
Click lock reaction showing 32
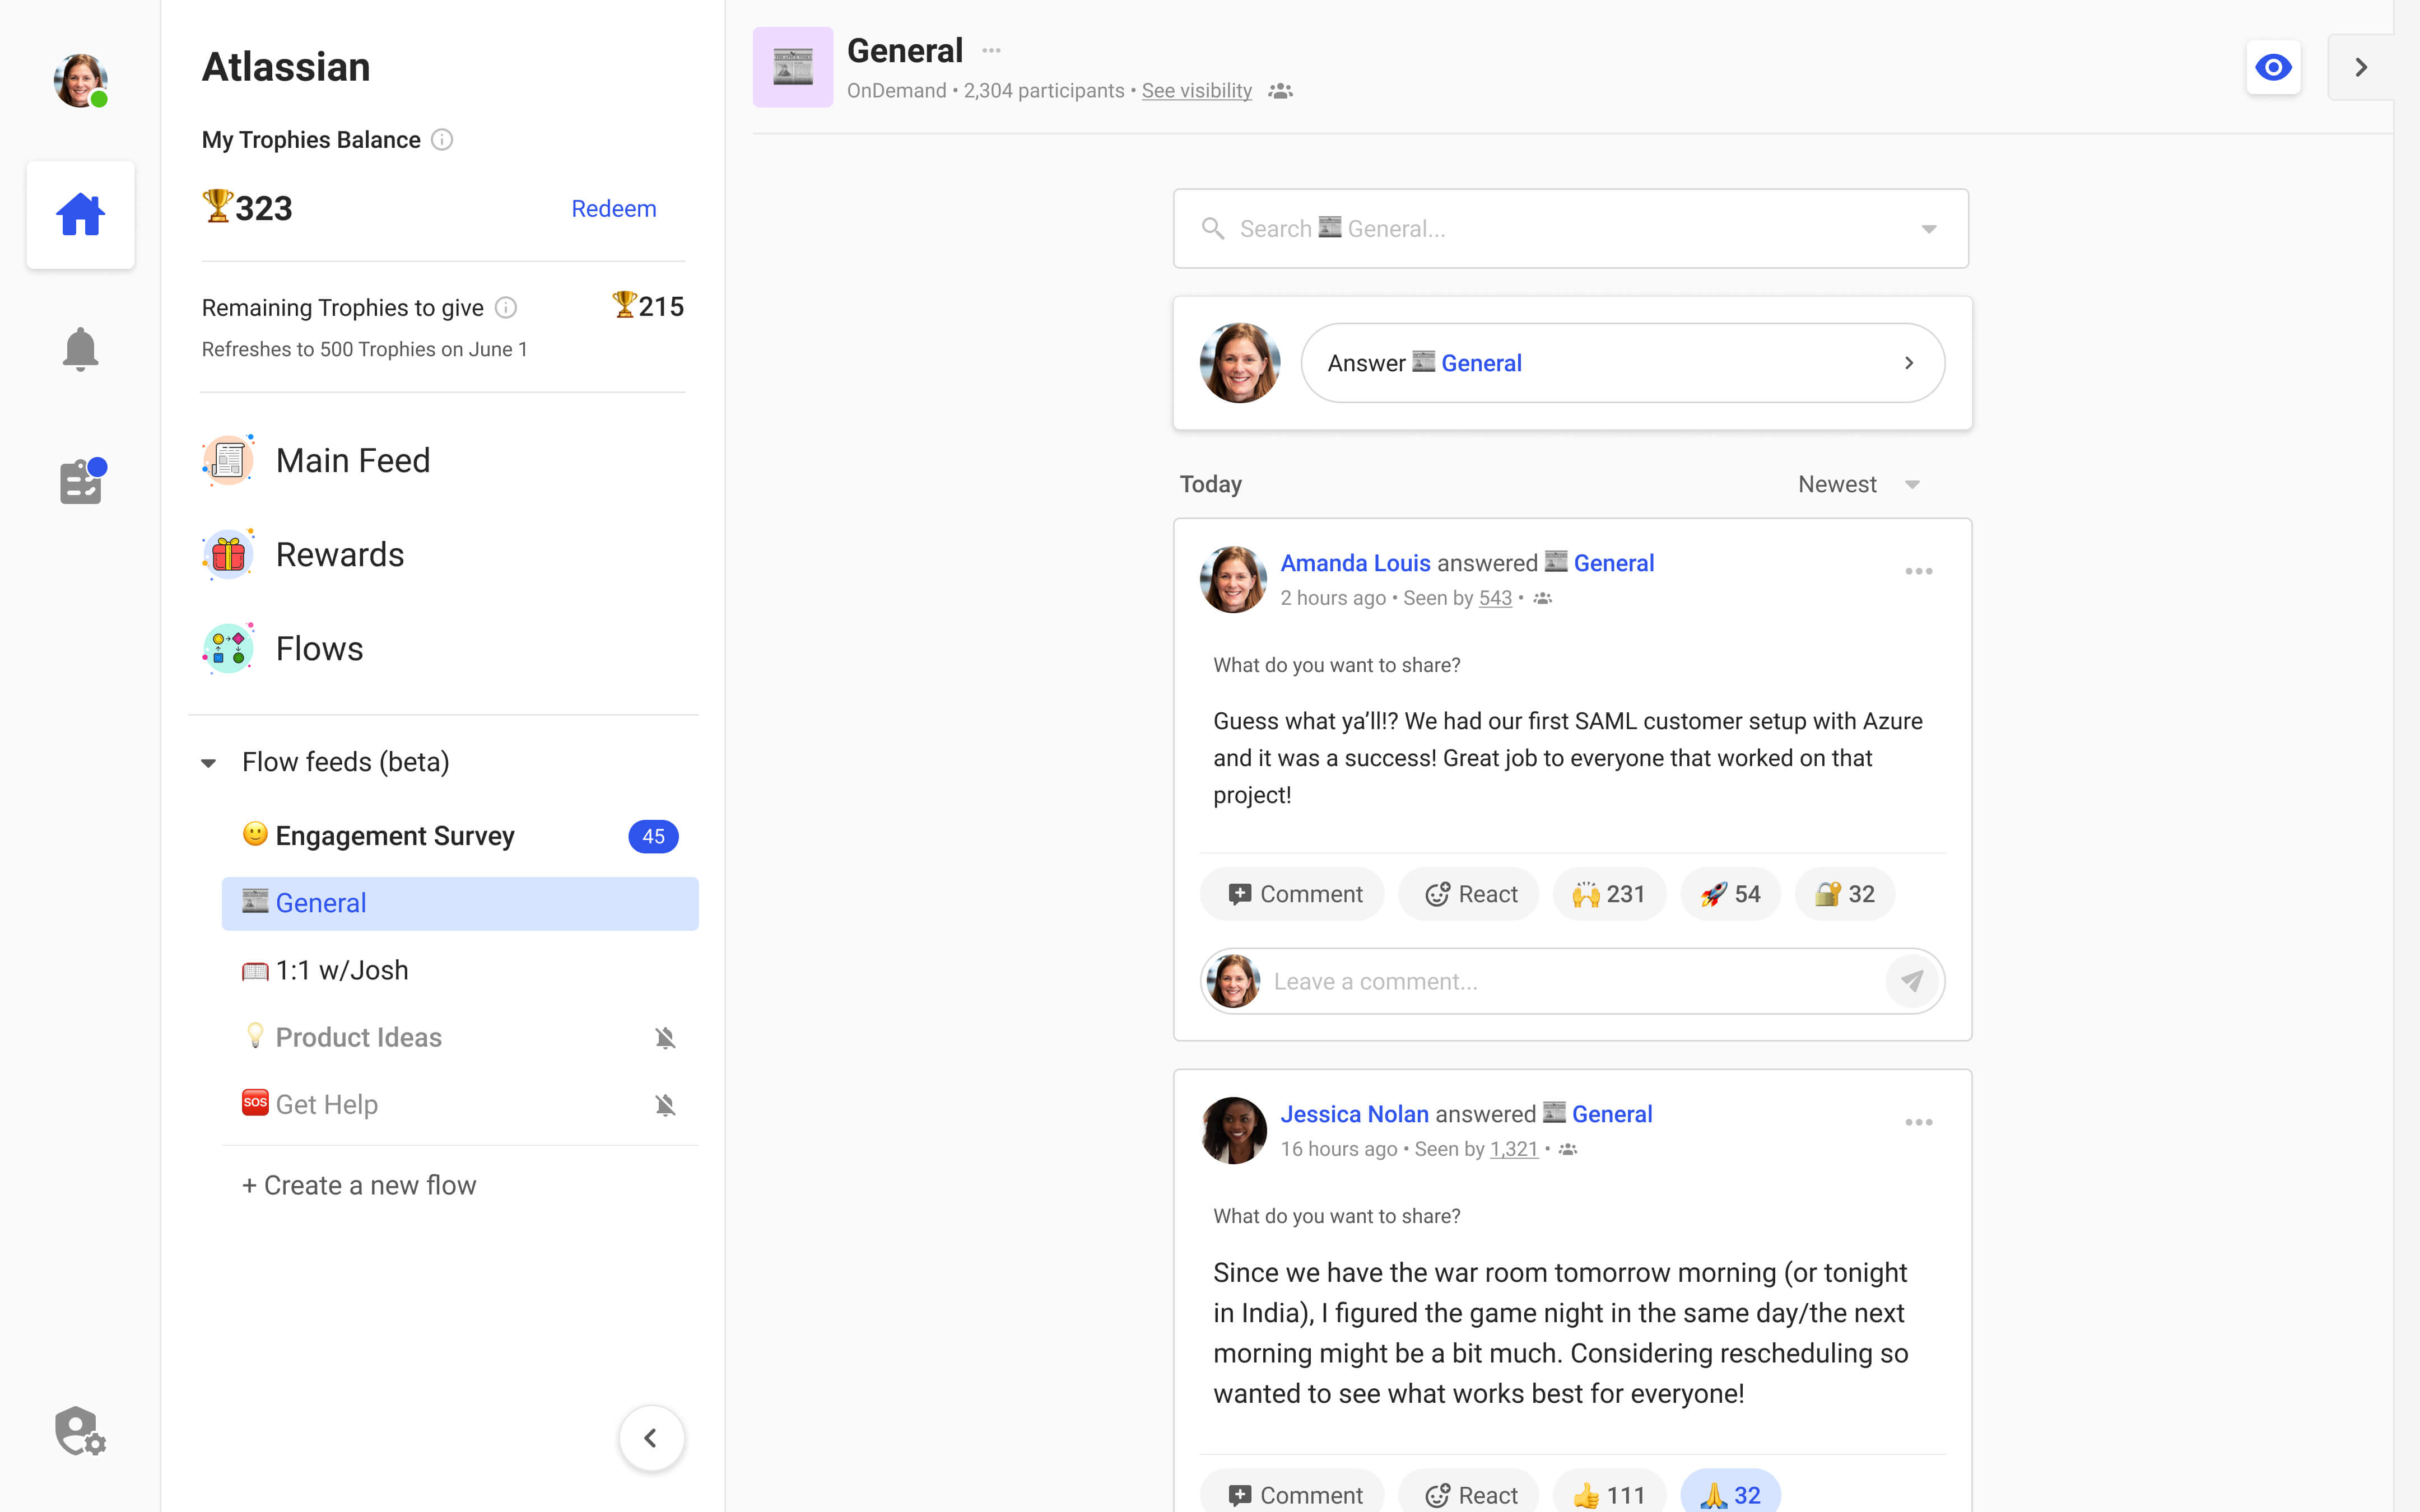pos(1845,894)
